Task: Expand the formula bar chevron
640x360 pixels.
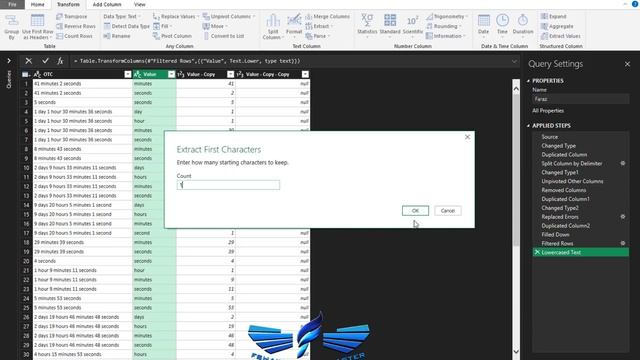Action: (514, 61)
